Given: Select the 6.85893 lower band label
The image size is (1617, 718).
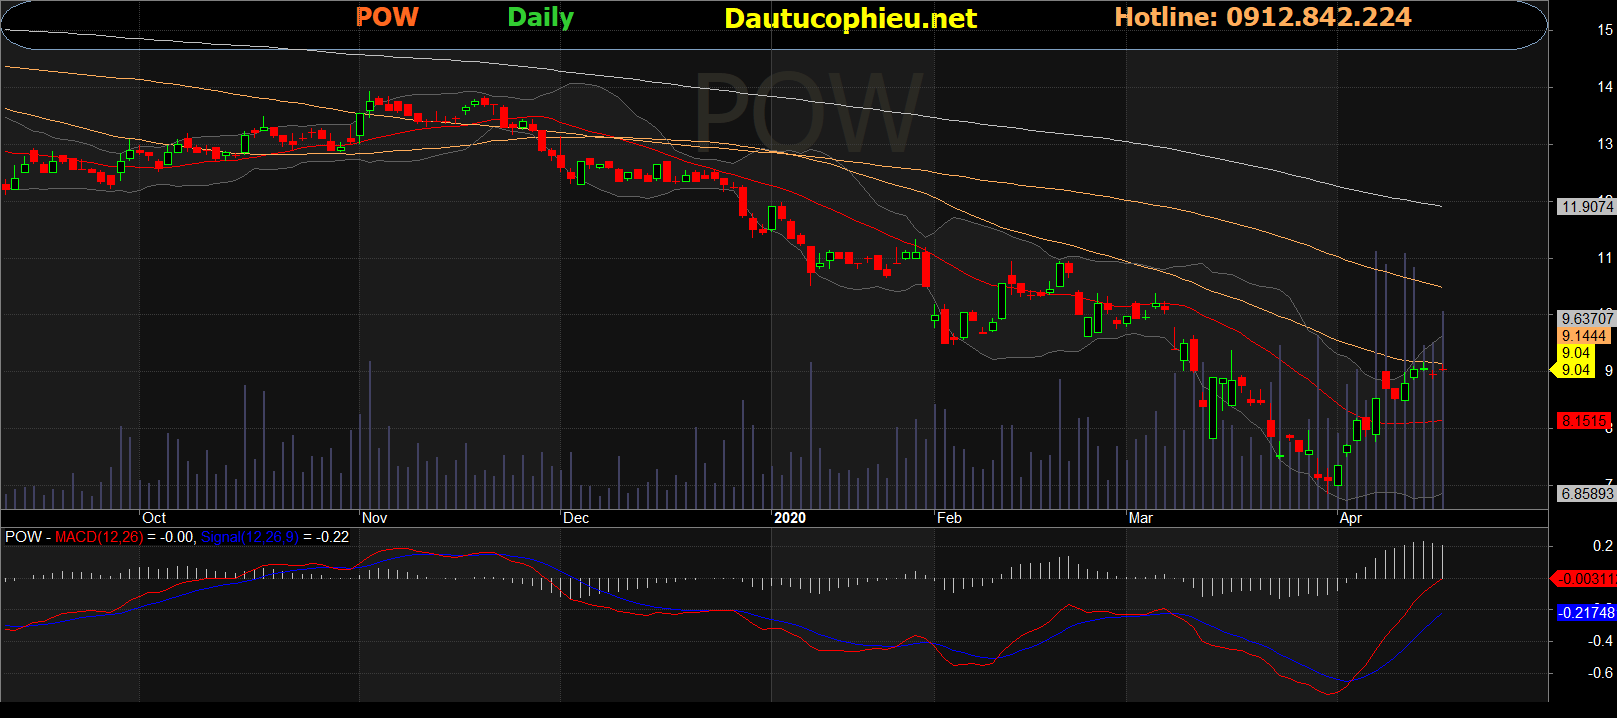Looking at the screenshot, I should click(x=1587, y=493).
